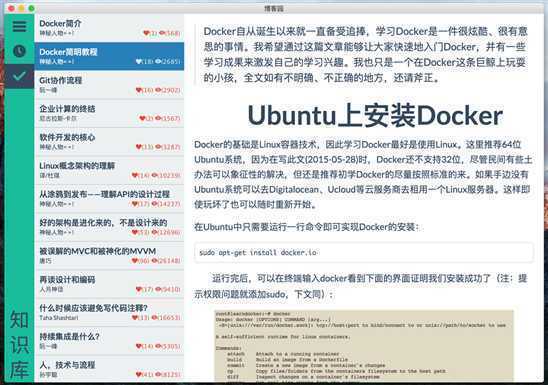Click the 知识库 label in the sidebar
Screen dimensions: 548x385
[19, 344]
